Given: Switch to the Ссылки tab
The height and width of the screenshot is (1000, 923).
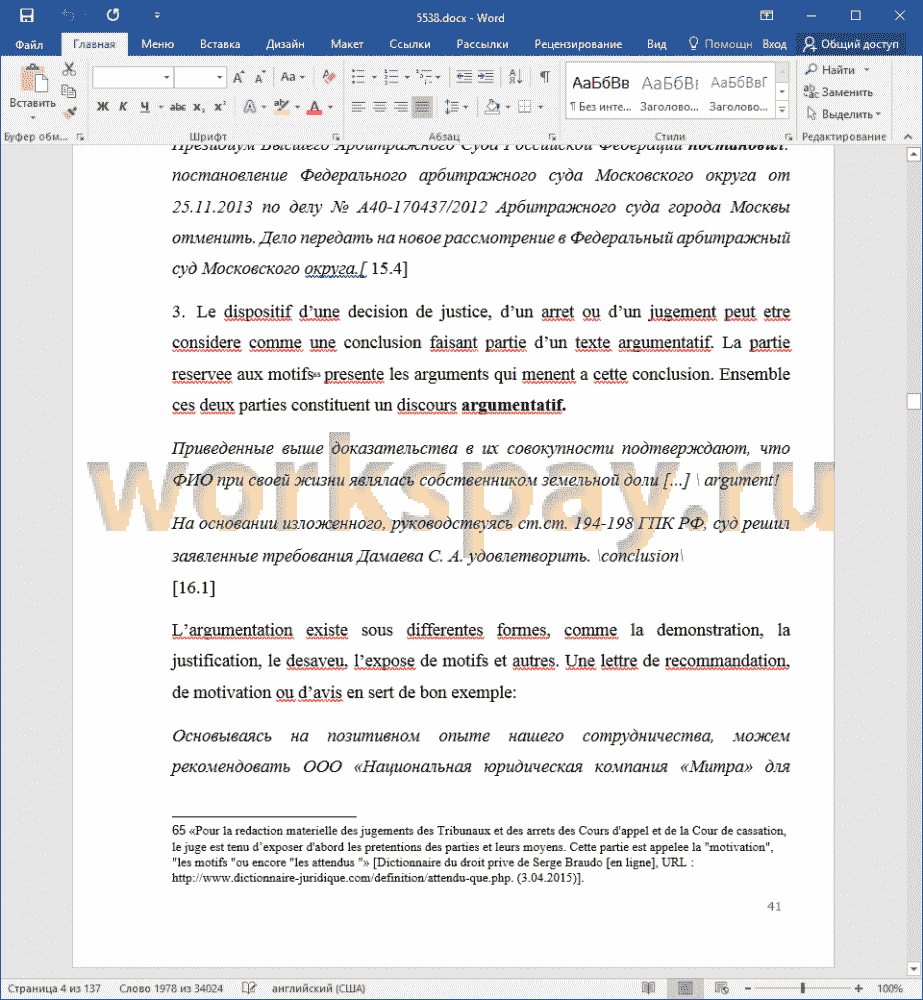Looking at the screenshot, I should [x=410, y=44].
